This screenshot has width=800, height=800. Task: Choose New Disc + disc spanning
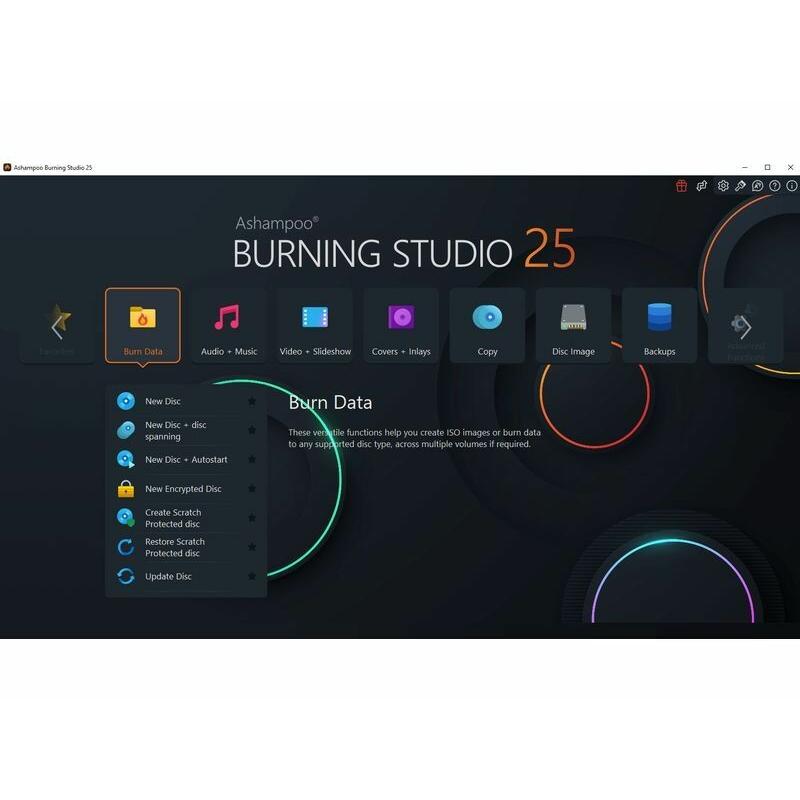pyautogui.click(x=186, y=430)
